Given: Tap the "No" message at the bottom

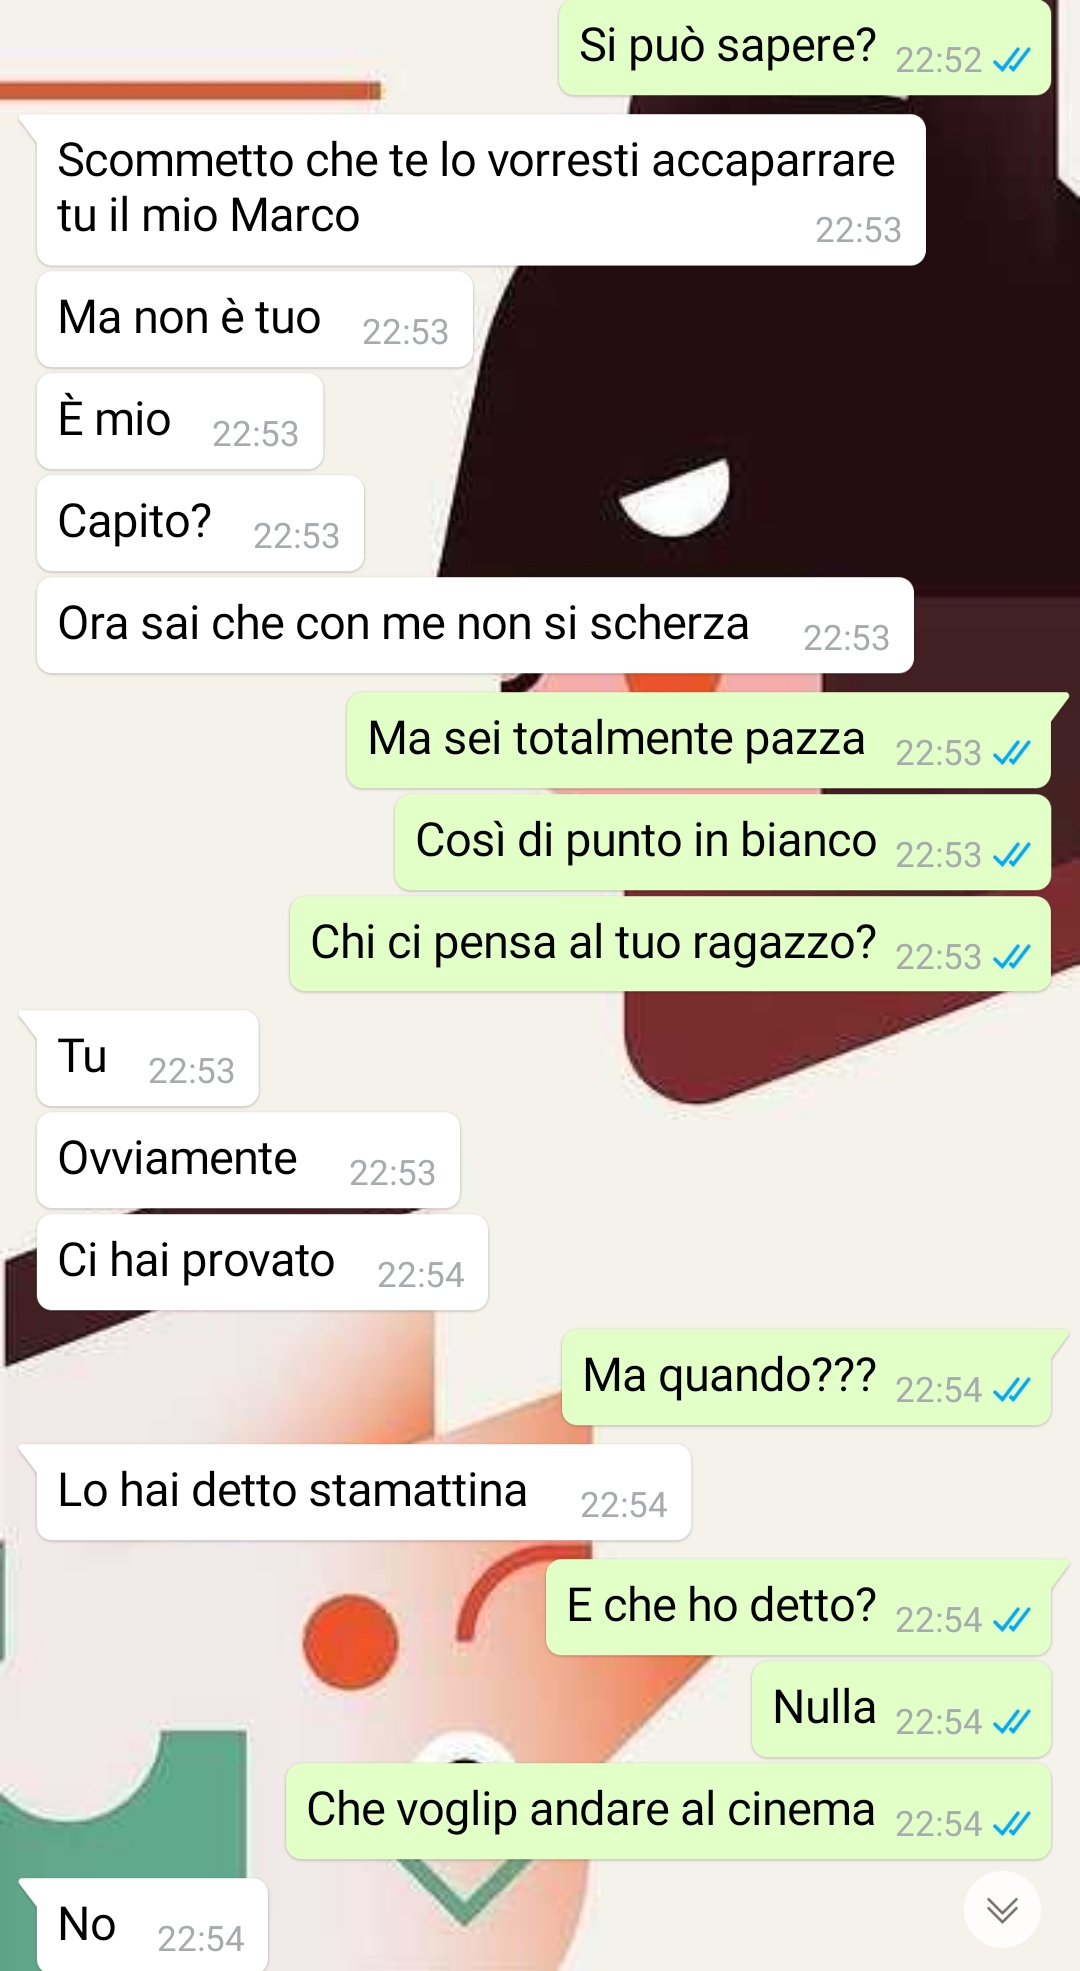Looking at the screenshot, I should (x=152, y=1925).
